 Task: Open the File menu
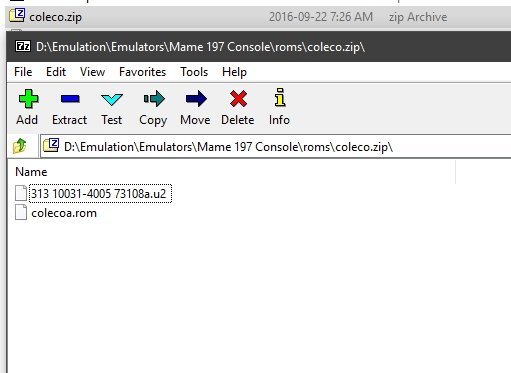point(23,72)
